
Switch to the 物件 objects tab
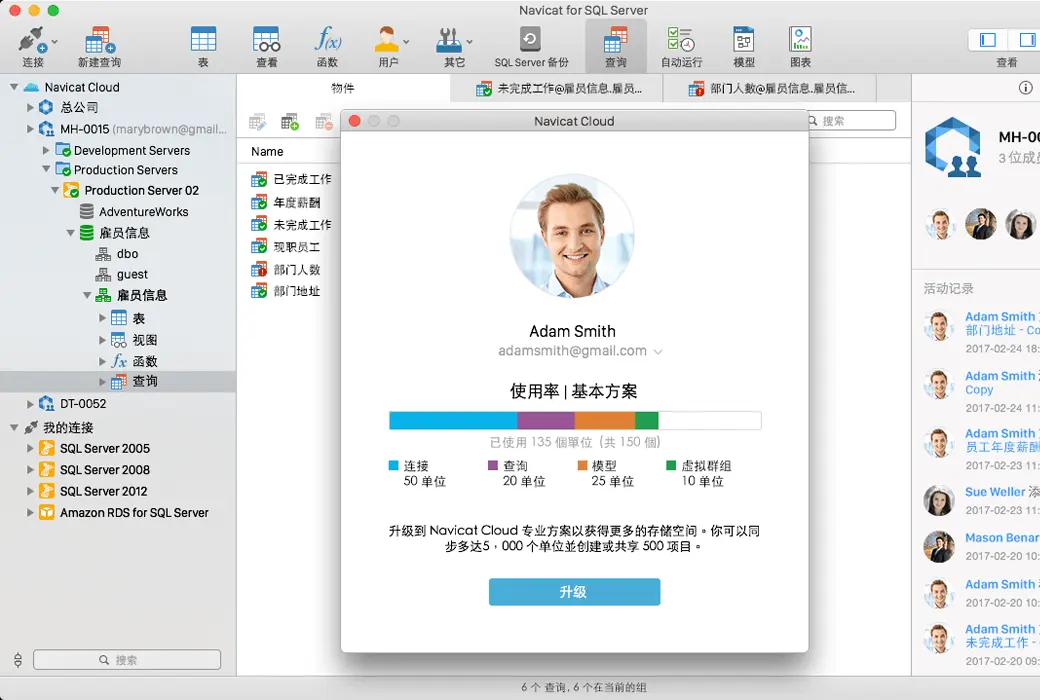343,88
